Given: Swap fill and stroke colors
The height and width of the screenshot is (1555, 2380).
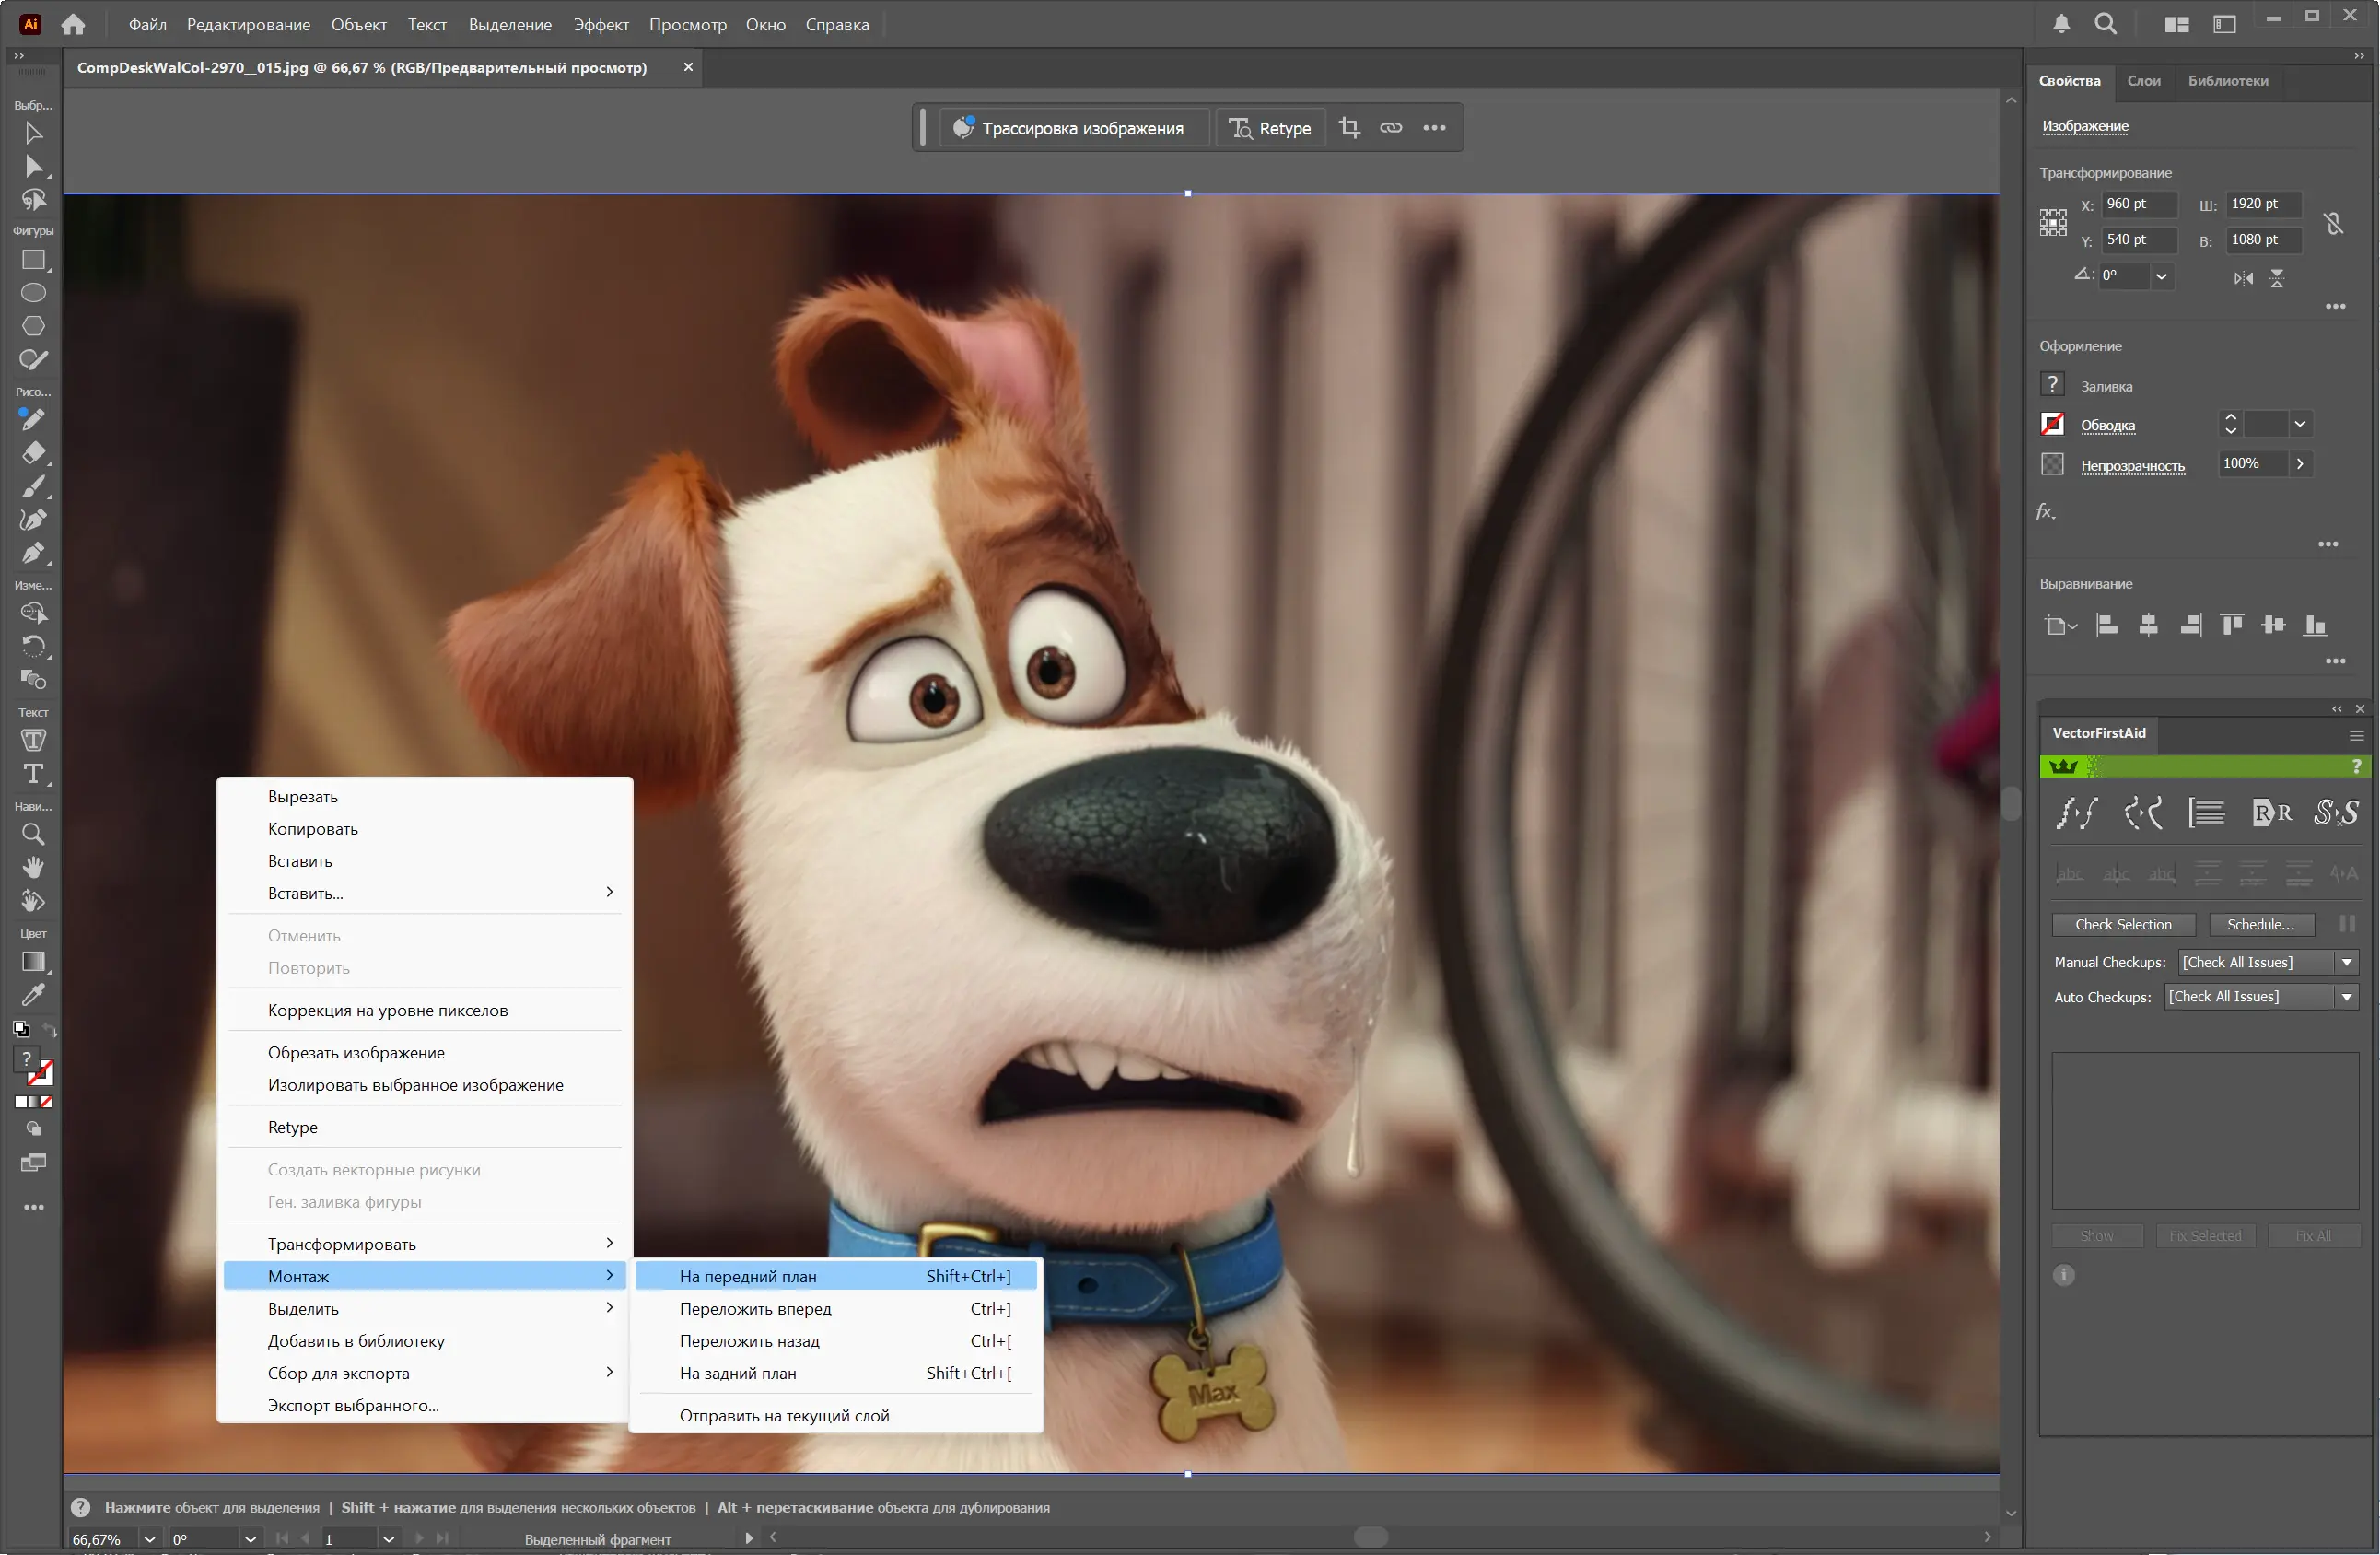Looking at the screenshot, I should point(49,1029).
